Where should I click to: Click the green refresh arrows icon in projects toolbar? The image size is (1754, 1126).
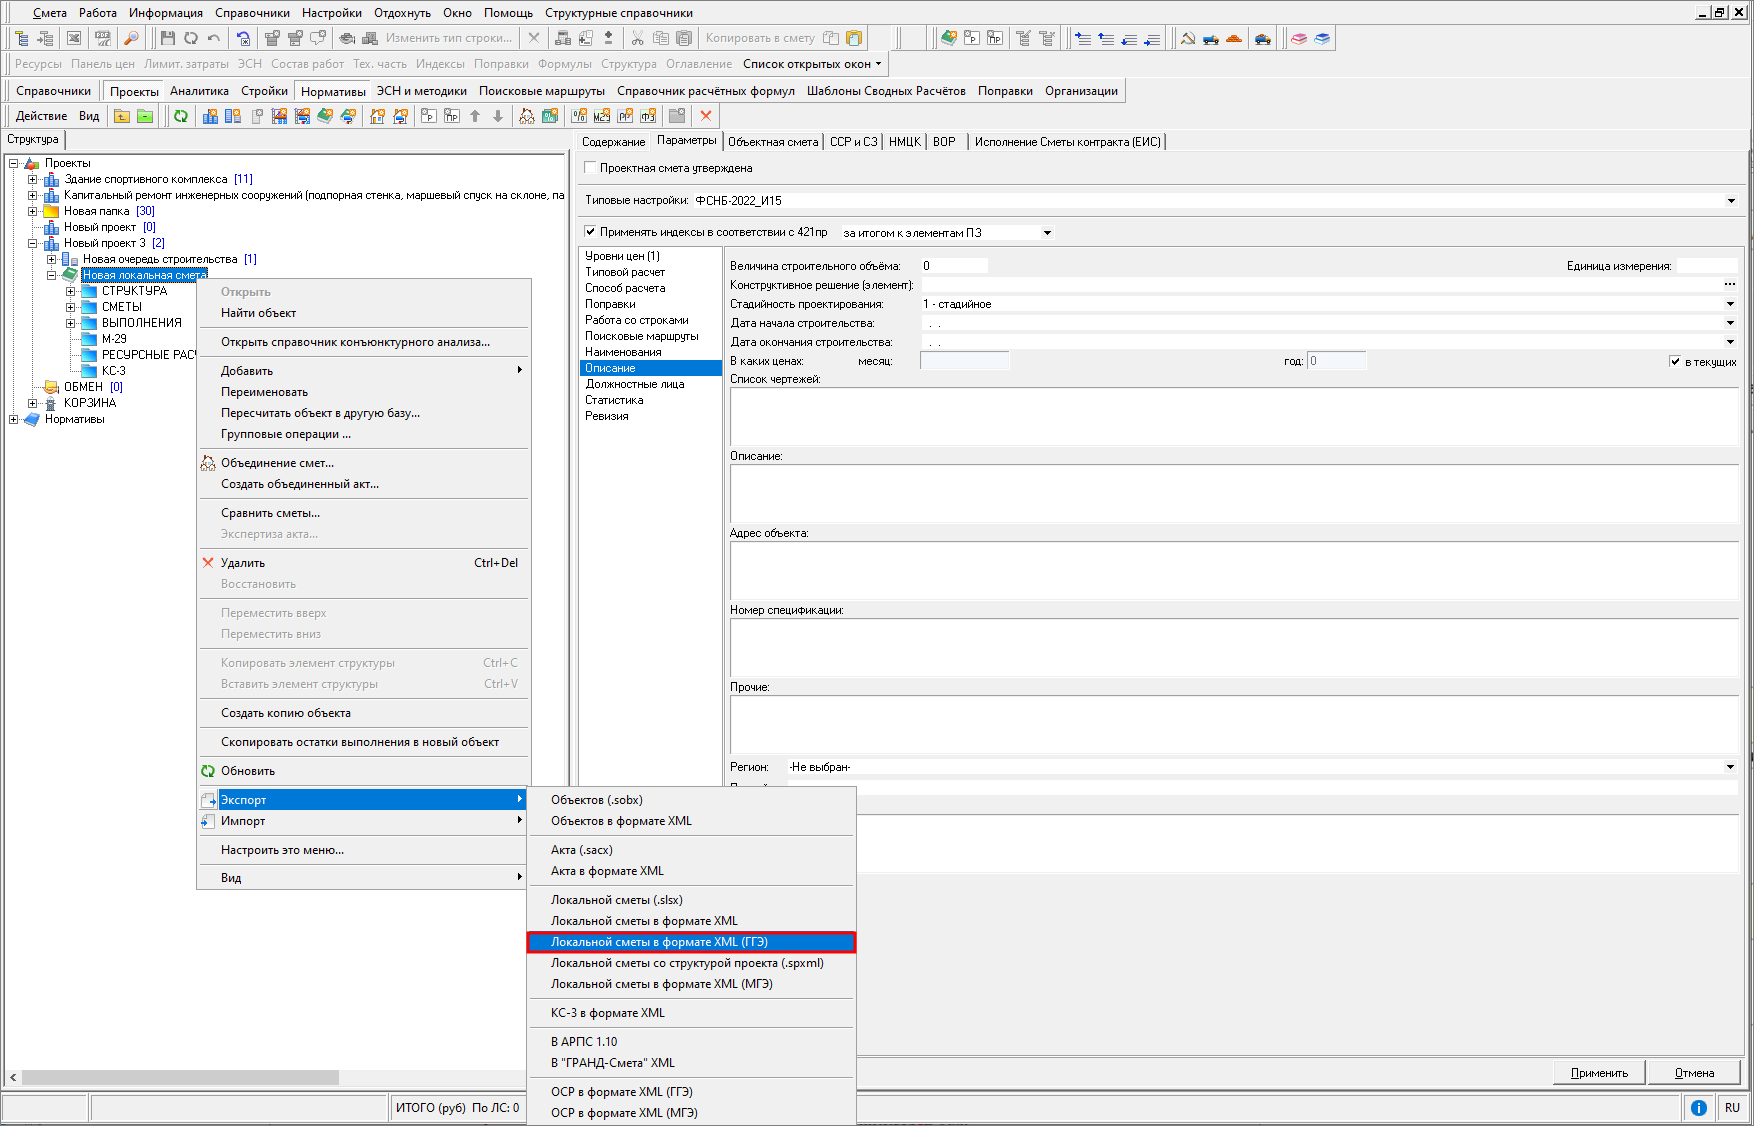click(x=181, y=116)
